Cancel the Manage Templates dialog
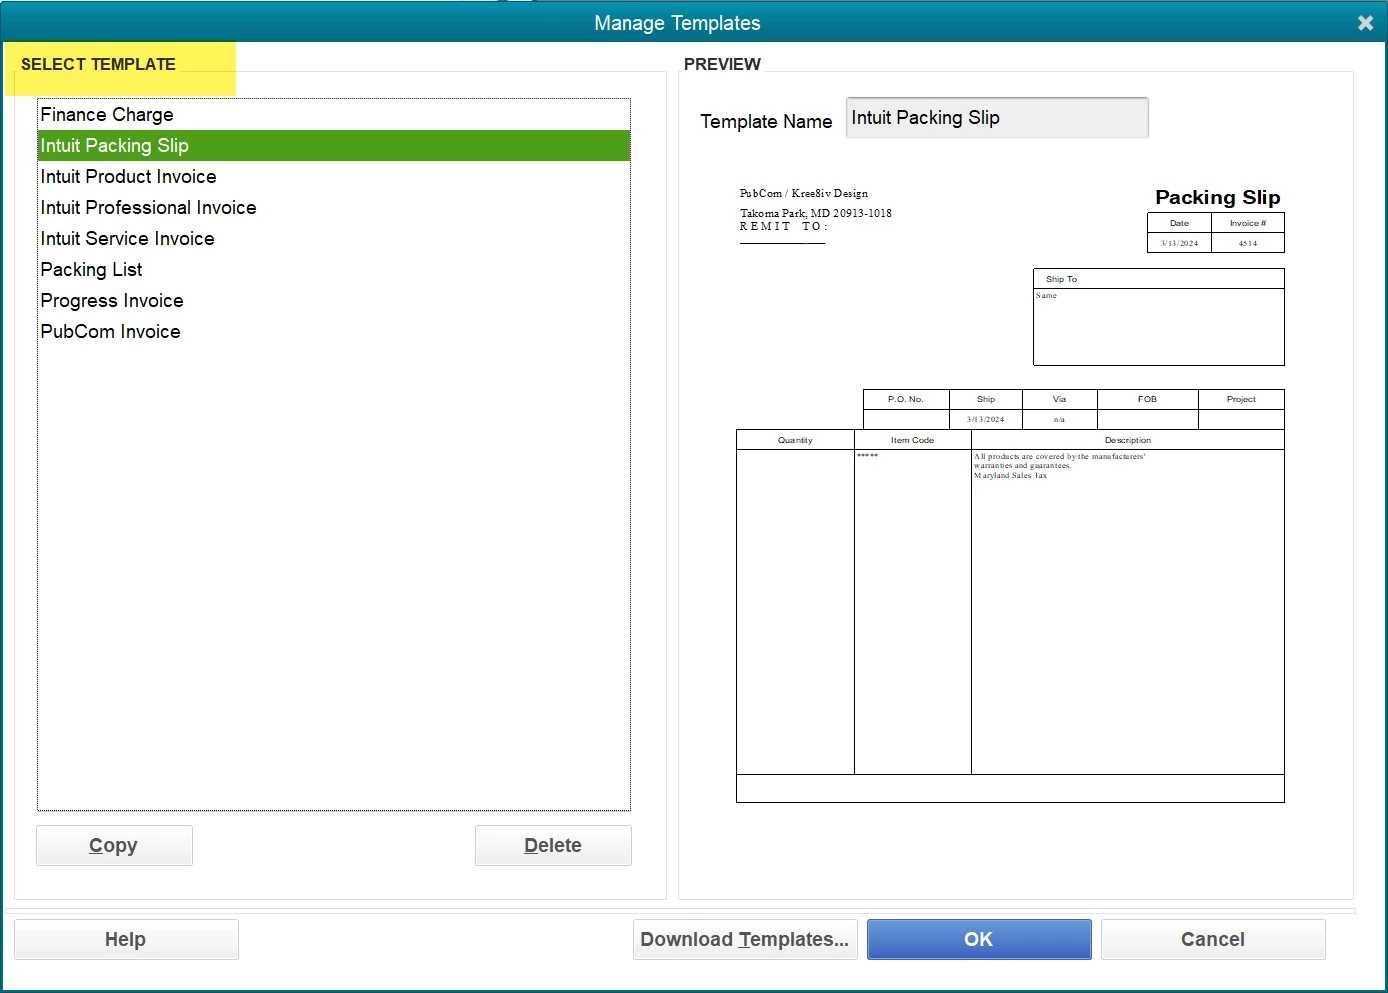 [1213, 939]
